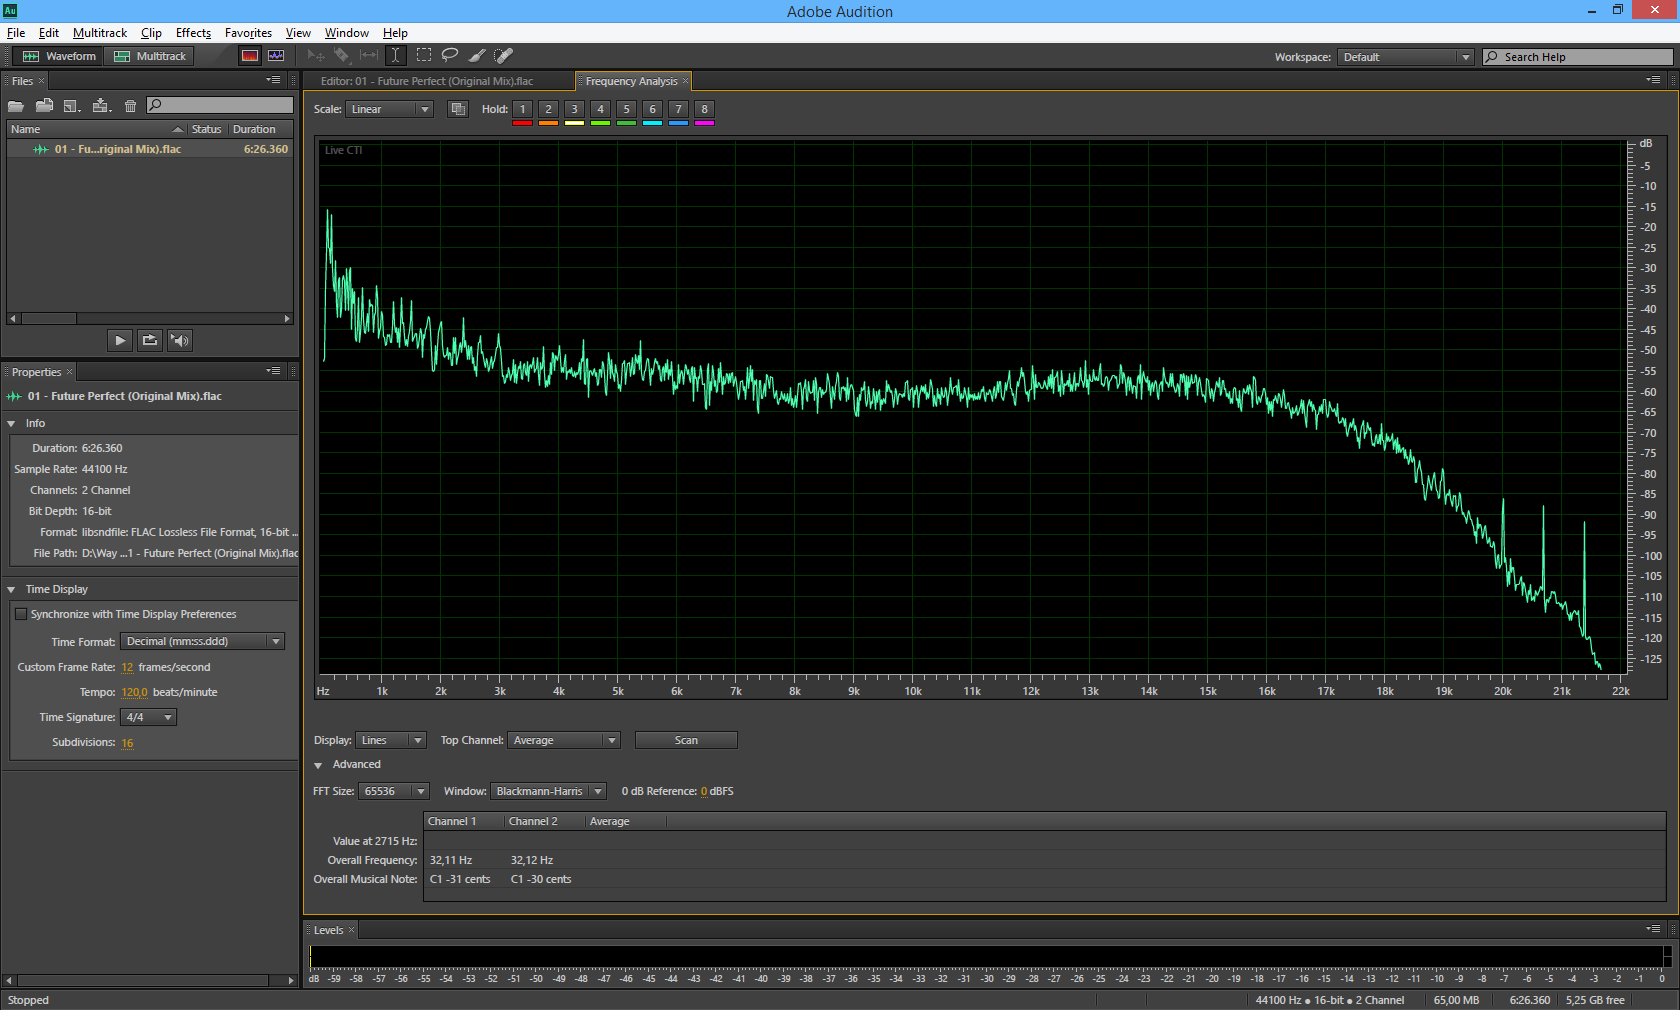
Task: Open the Time Signature dropdown
Action: 149,717
